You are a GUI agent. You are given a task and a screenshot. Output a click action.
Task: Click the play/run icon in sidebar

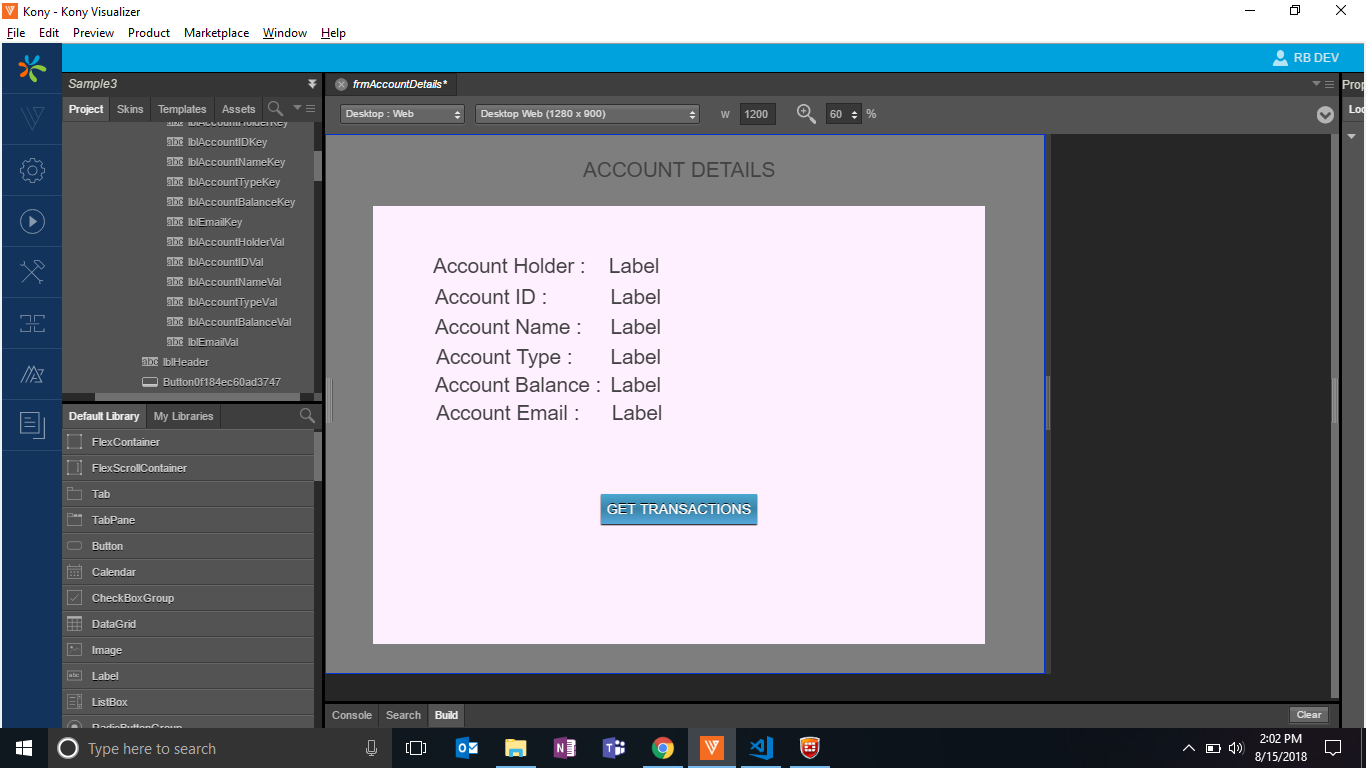[32, 222]
